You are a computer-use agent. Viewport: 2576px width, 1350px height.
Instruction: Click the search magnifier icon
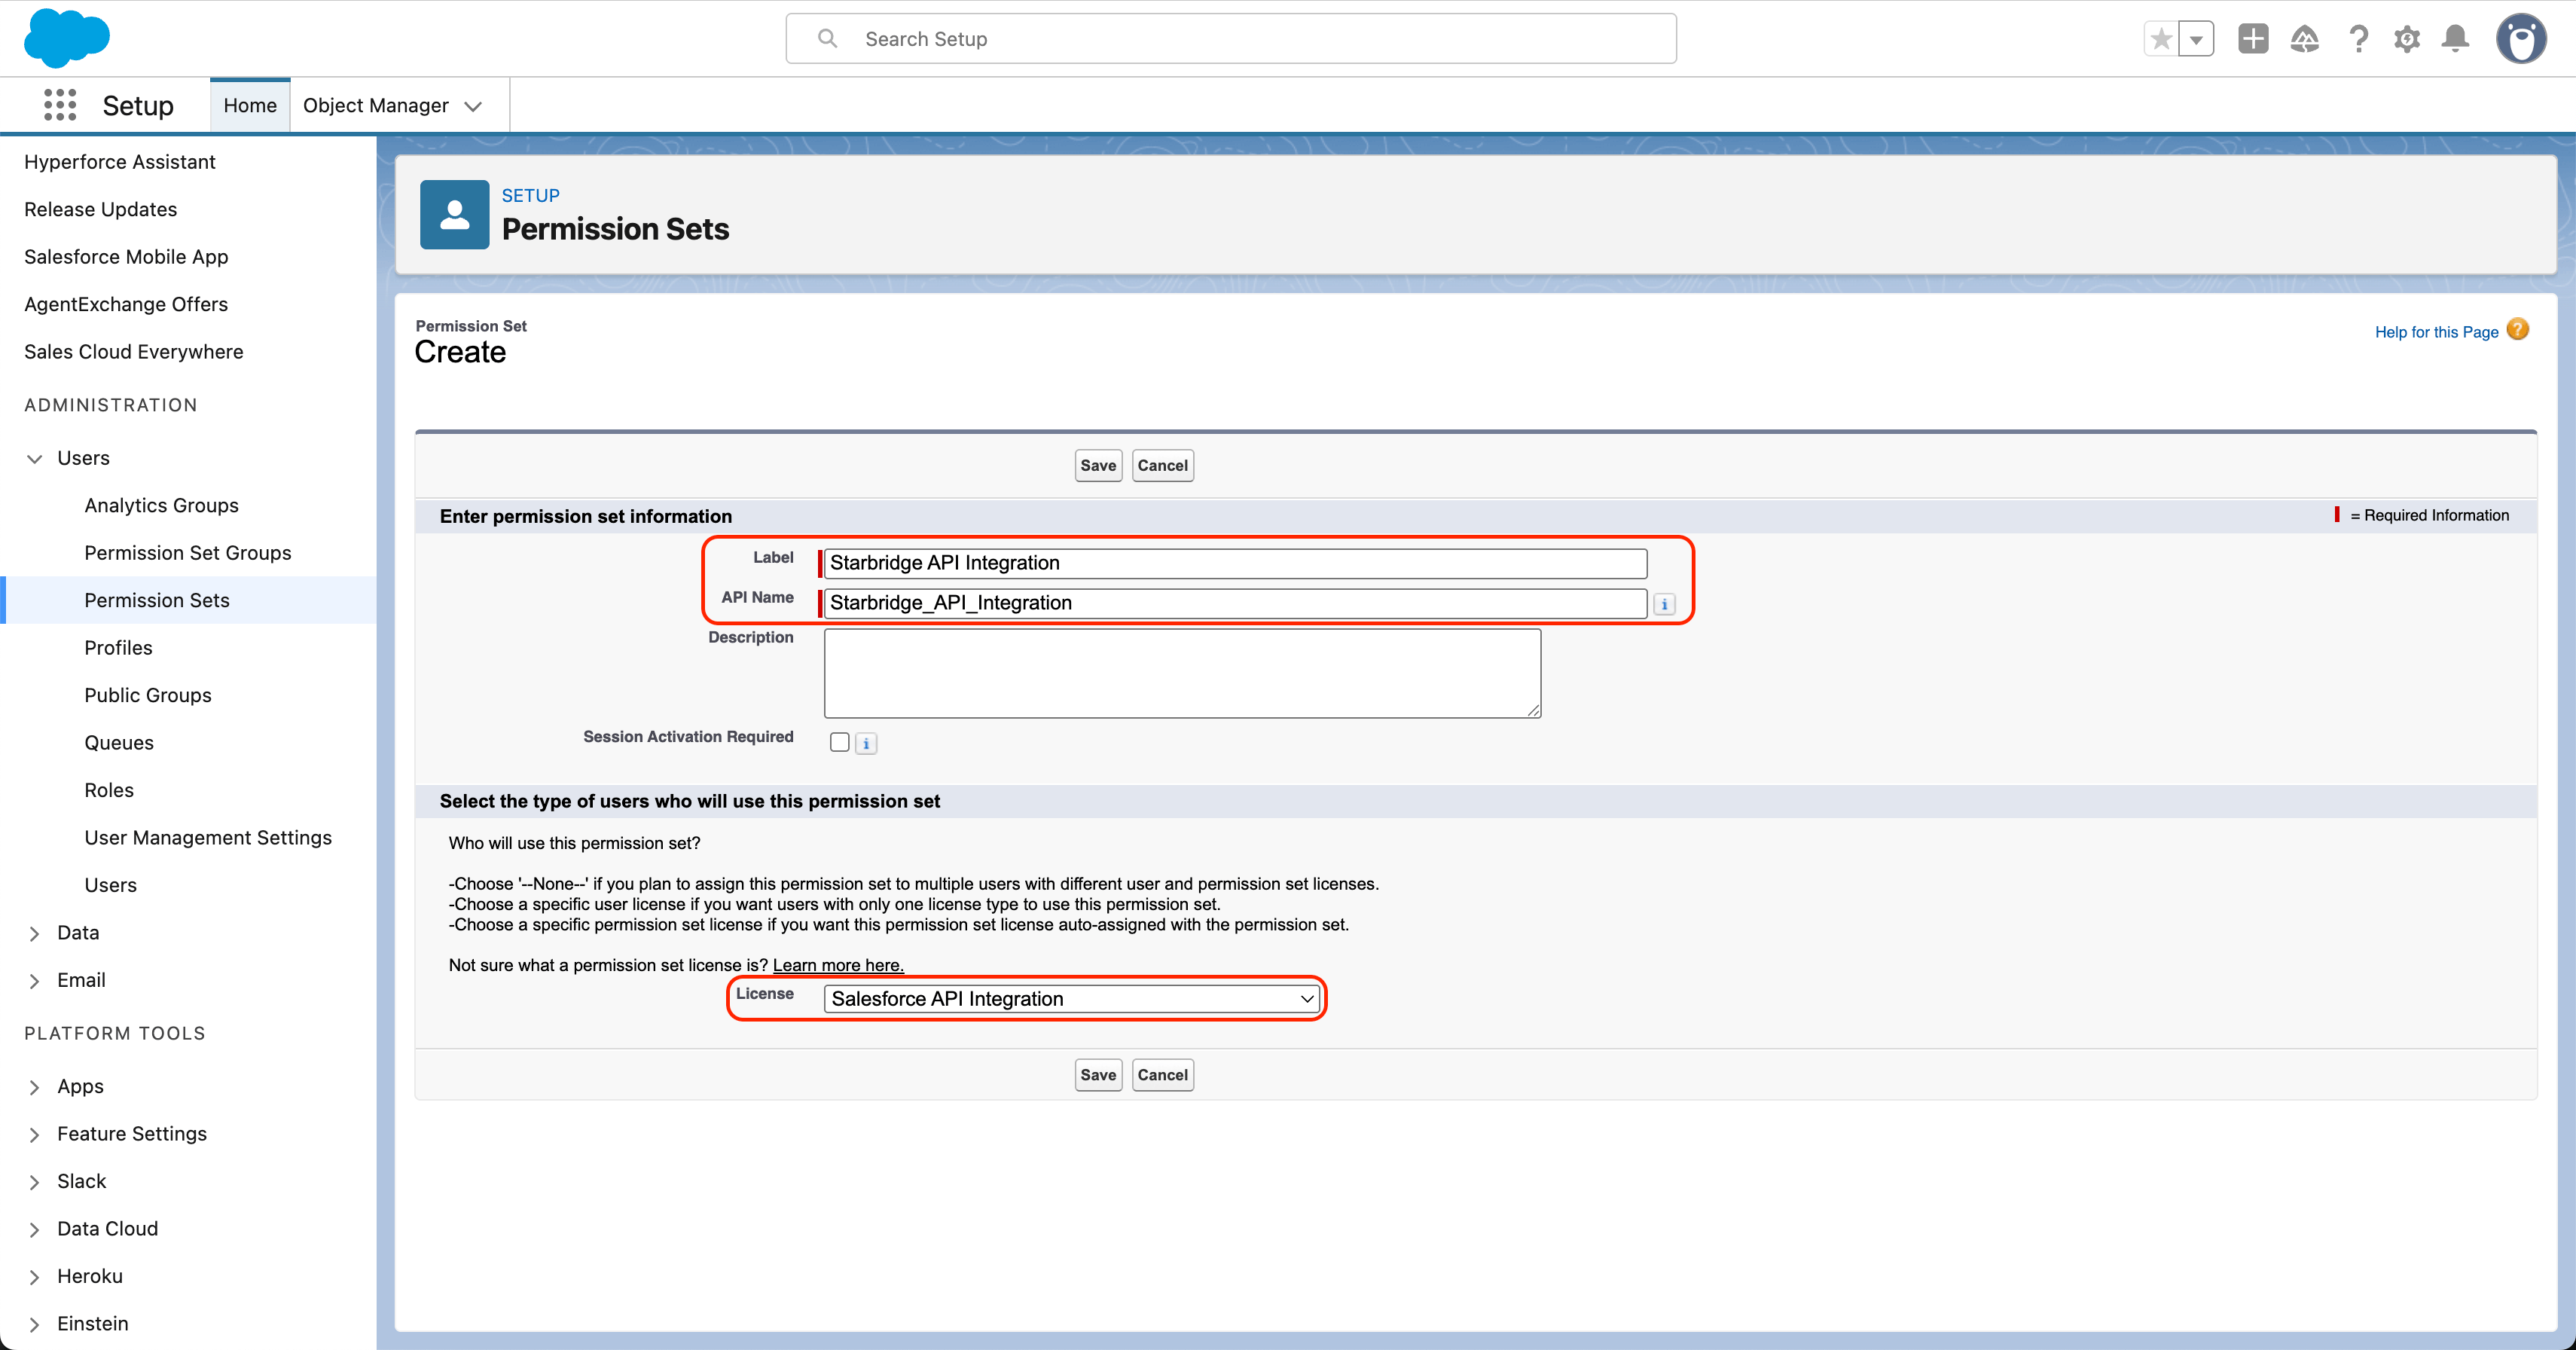click(827, 38)
